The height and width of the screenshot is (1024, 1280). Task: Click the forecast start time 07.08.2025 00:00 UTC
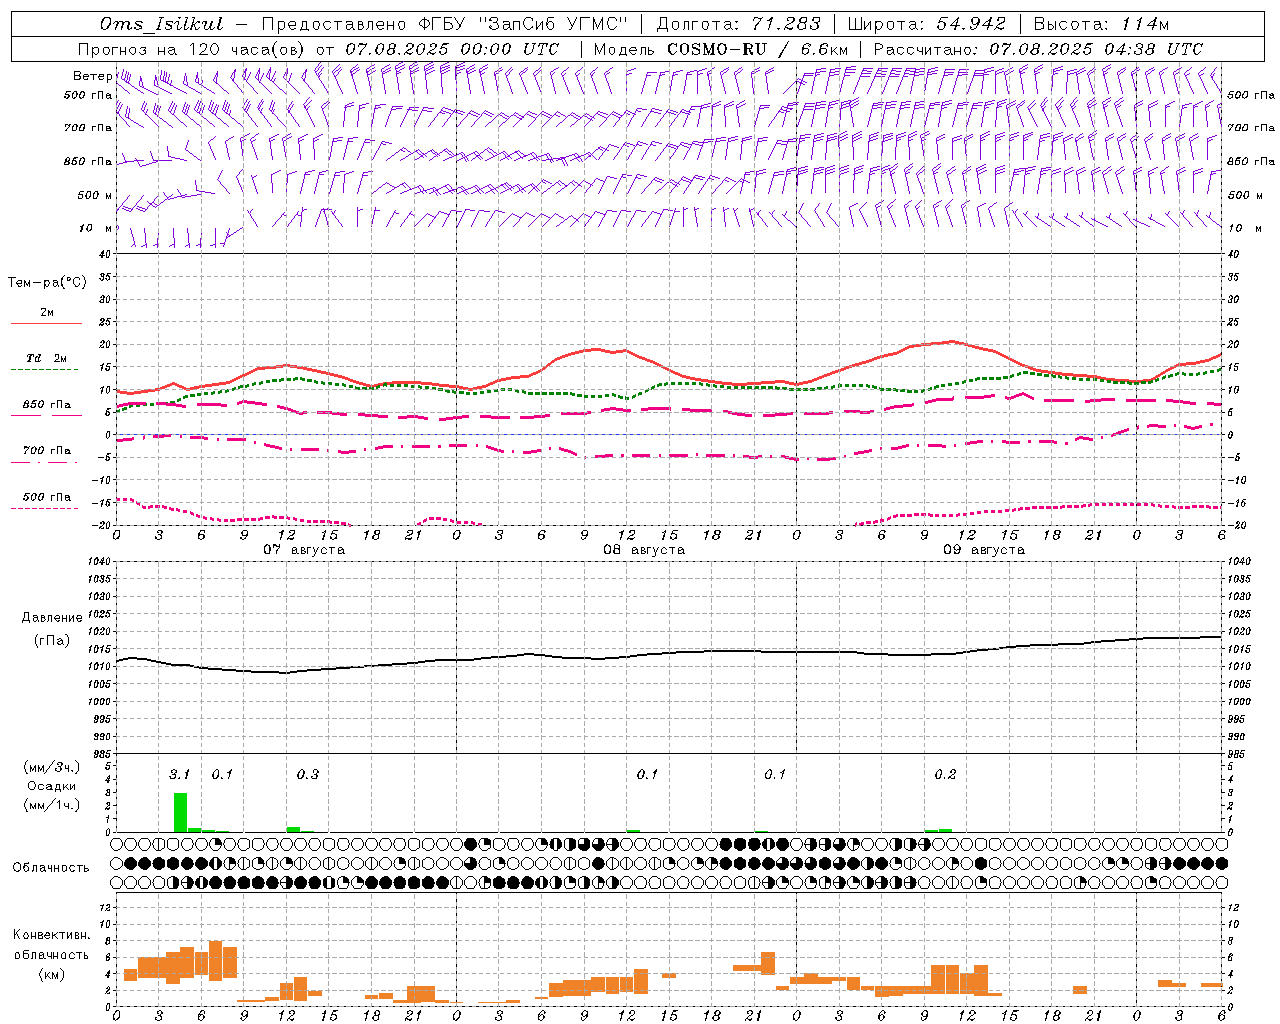452,48
